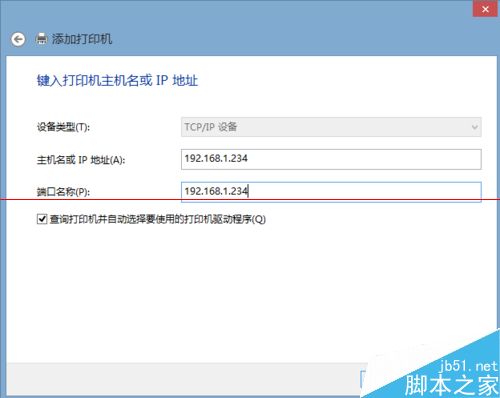Click the printer icon beside 添加打印机

[42, 39]
